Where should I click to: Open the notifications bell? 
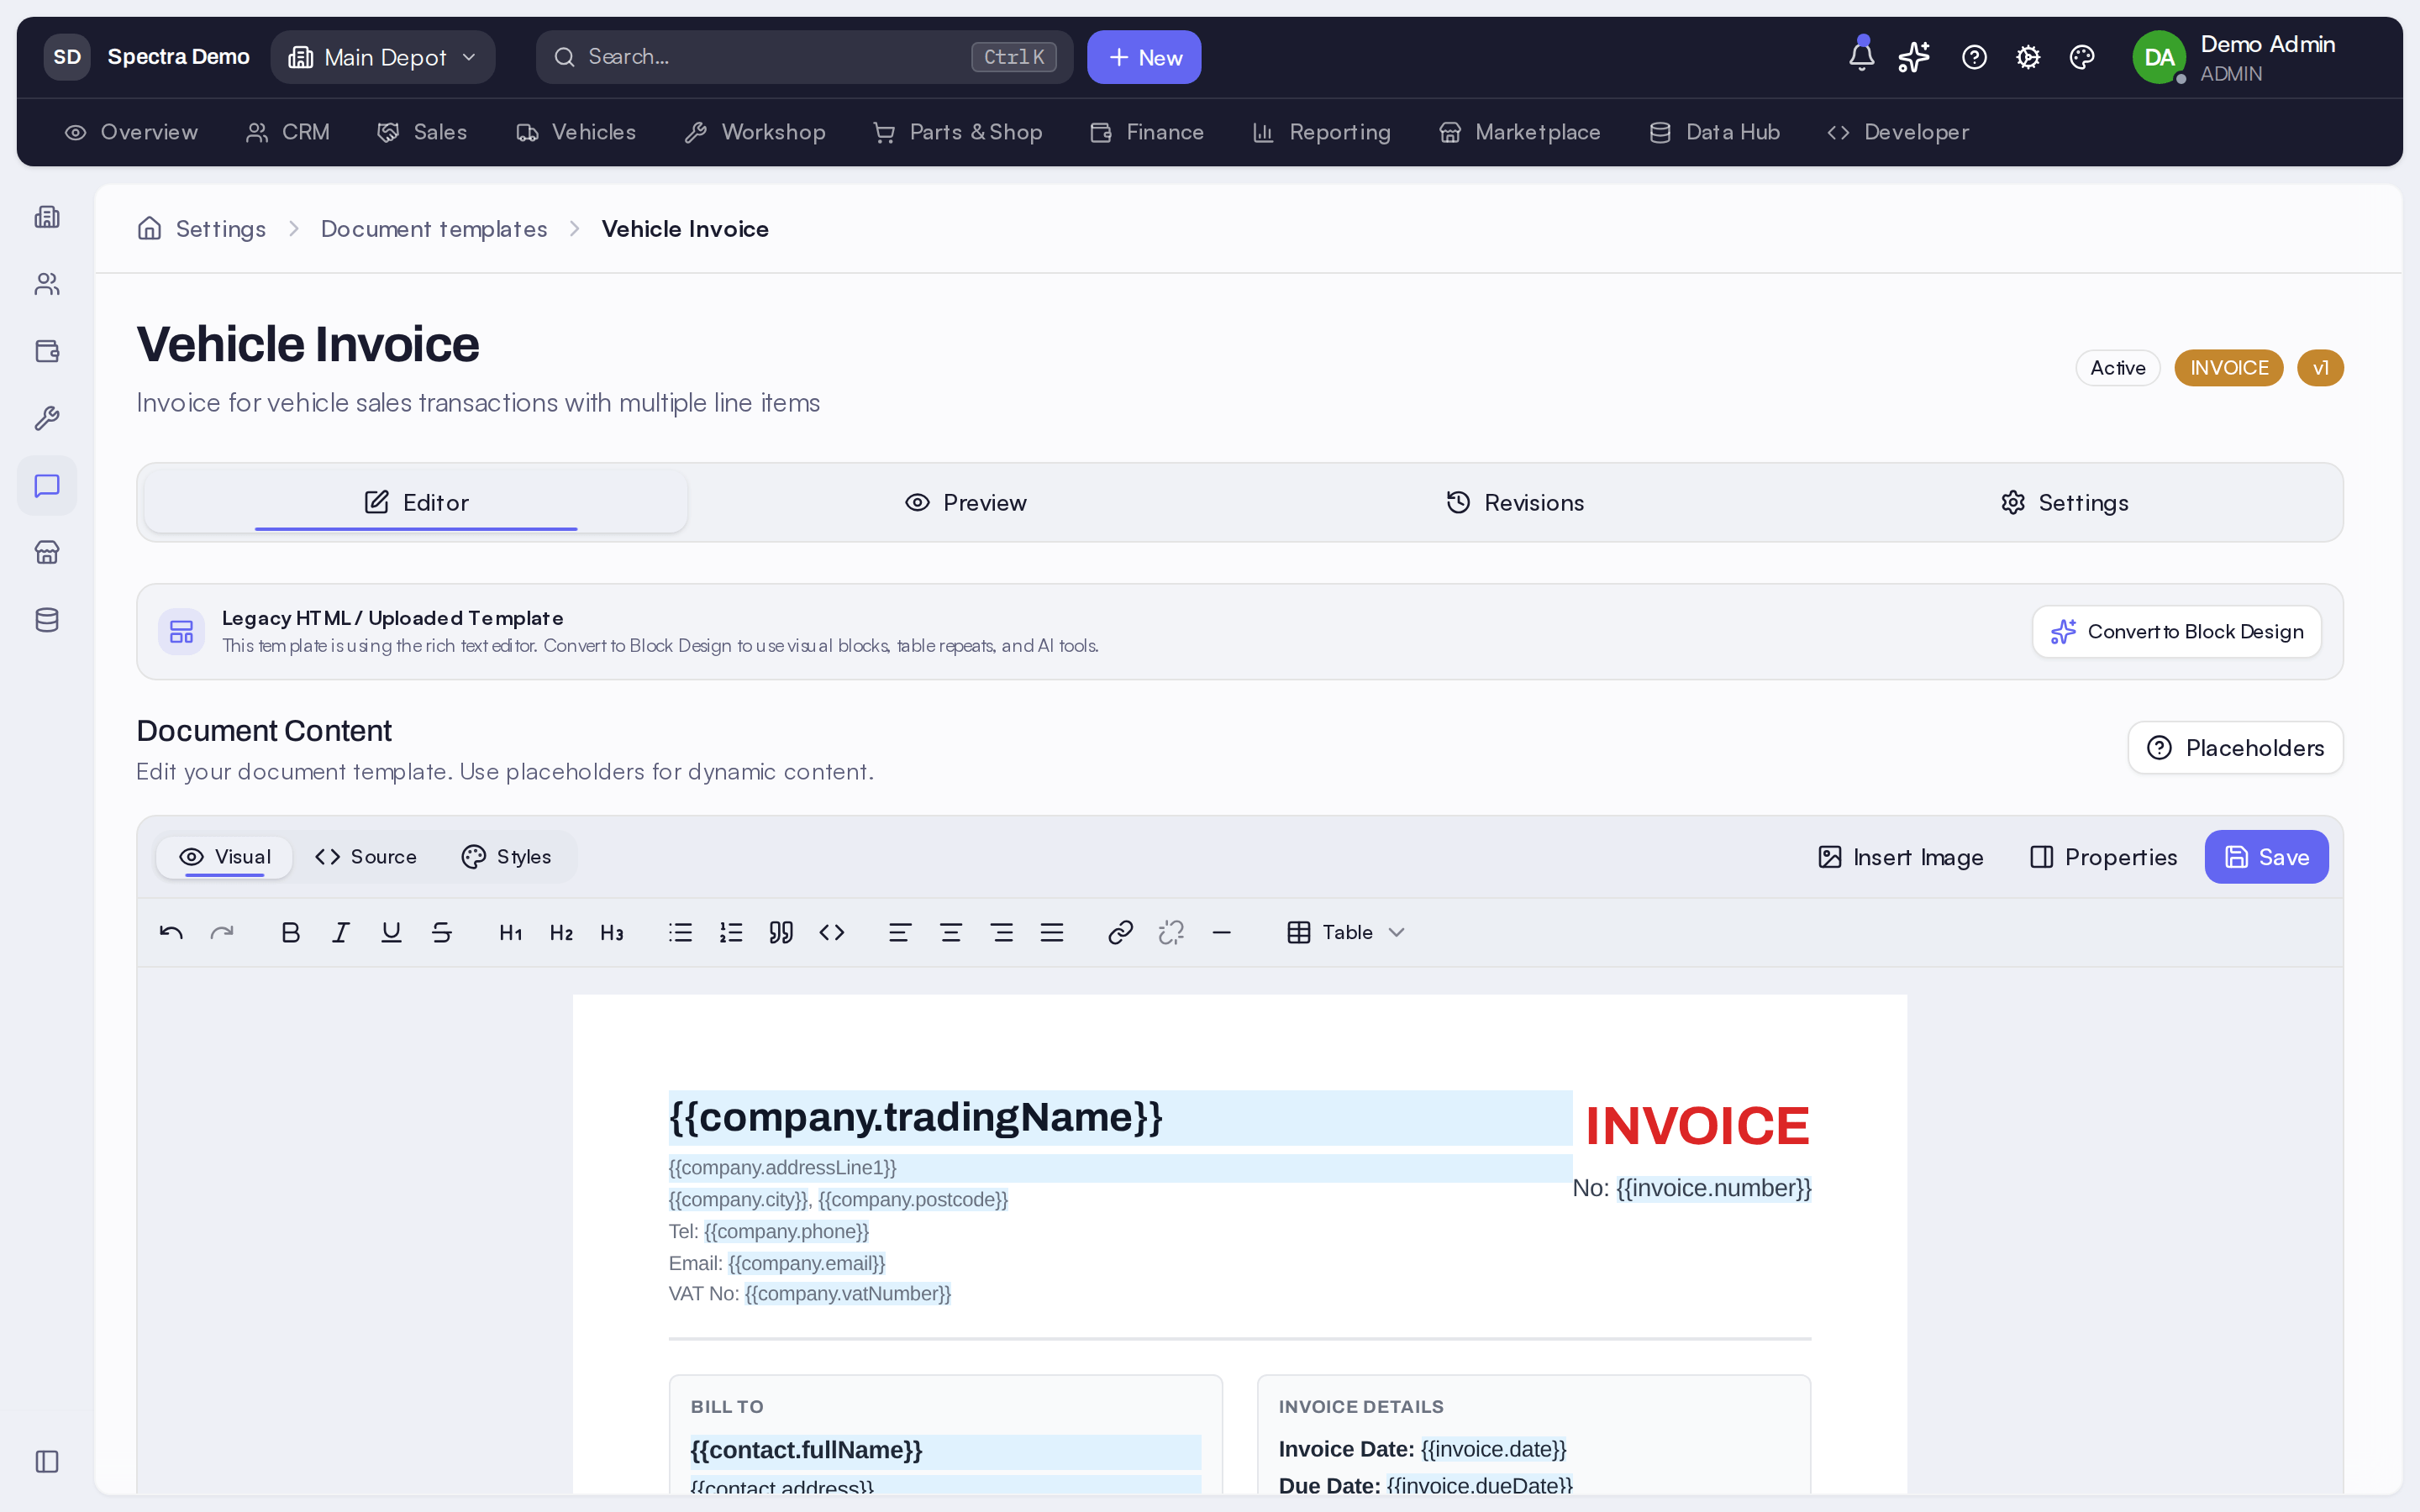(x=1861, y=56)
